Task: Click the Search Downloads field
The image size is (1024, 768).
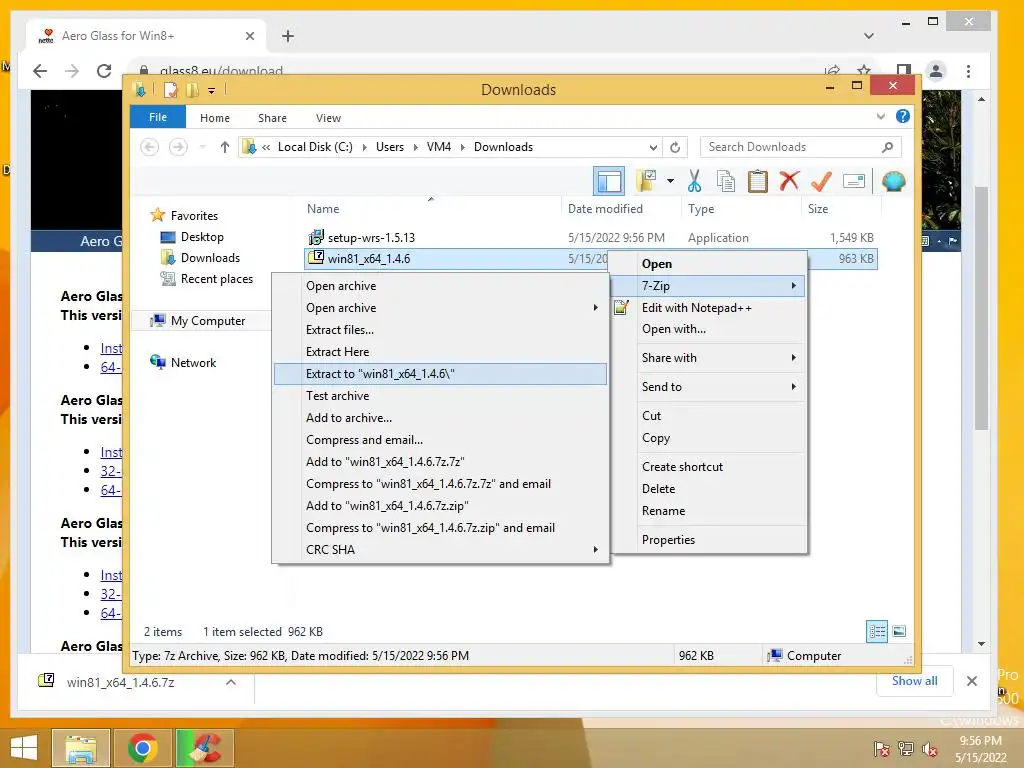Action: click(801, 147)
